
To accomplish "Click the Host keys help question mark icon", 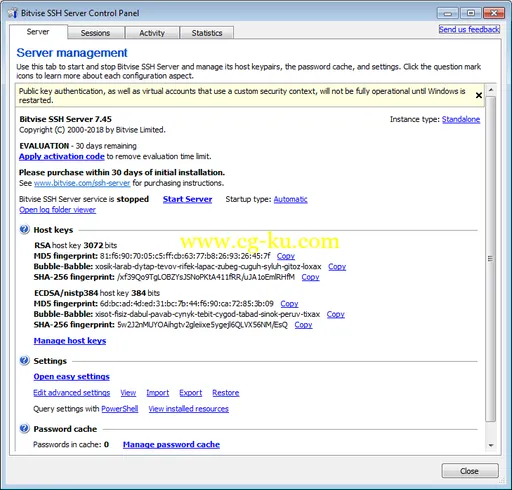I will pos(24,230).
